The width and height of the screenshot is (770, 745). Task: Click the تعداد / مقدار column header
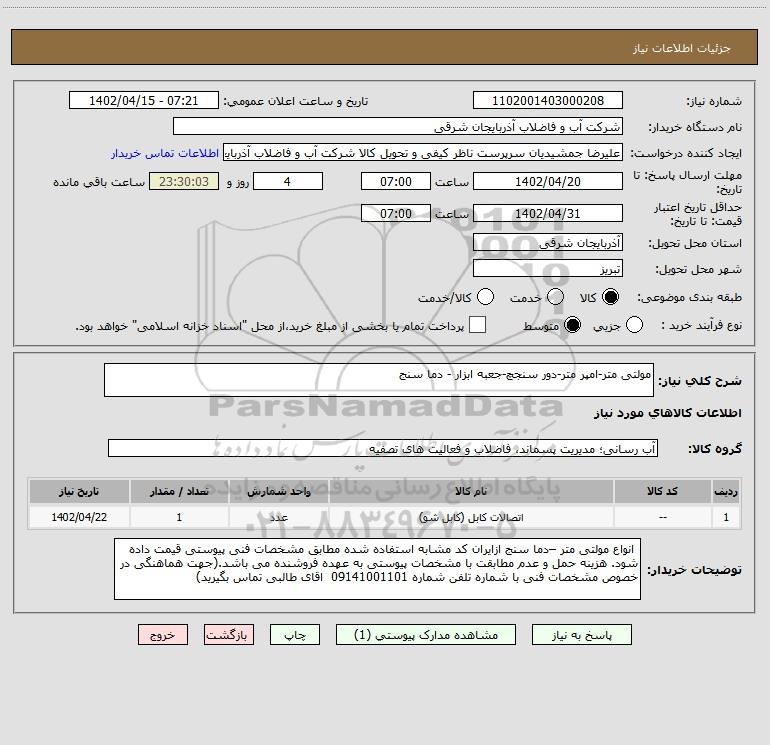click(179, 491)
